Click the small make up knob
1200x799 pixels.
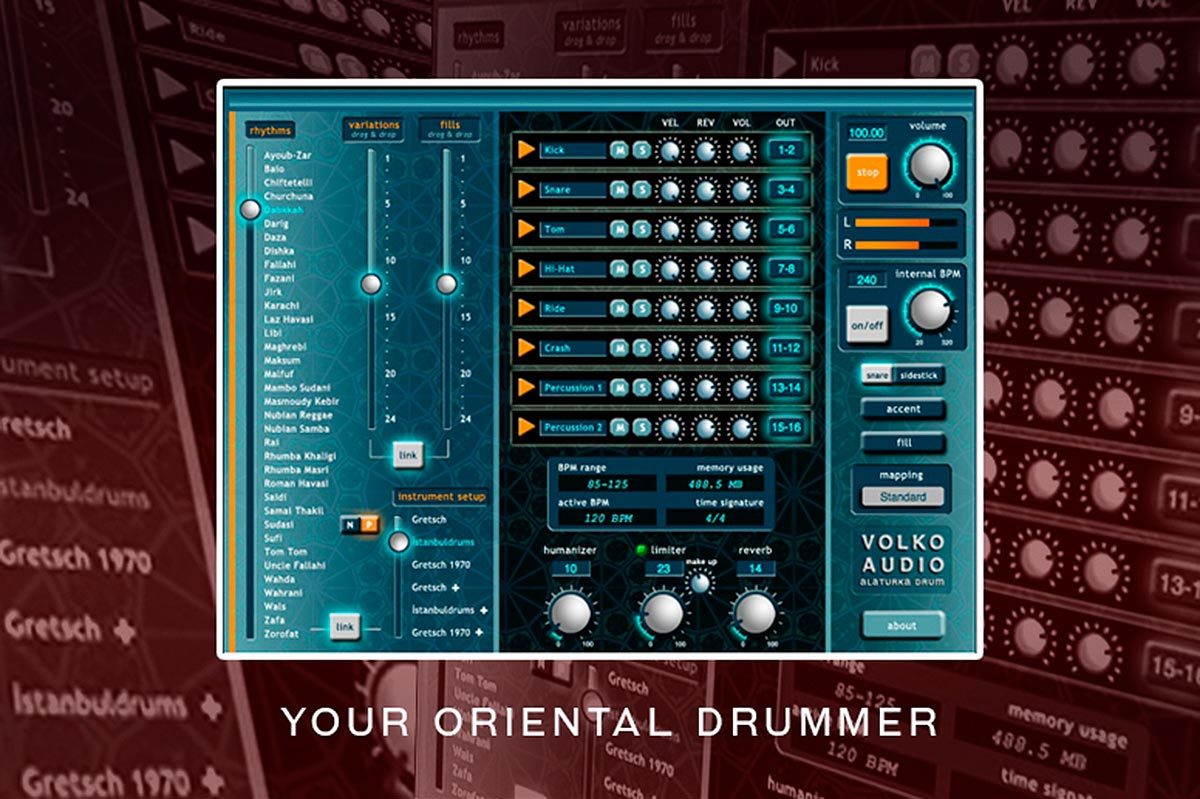click(x=702, y=582)
